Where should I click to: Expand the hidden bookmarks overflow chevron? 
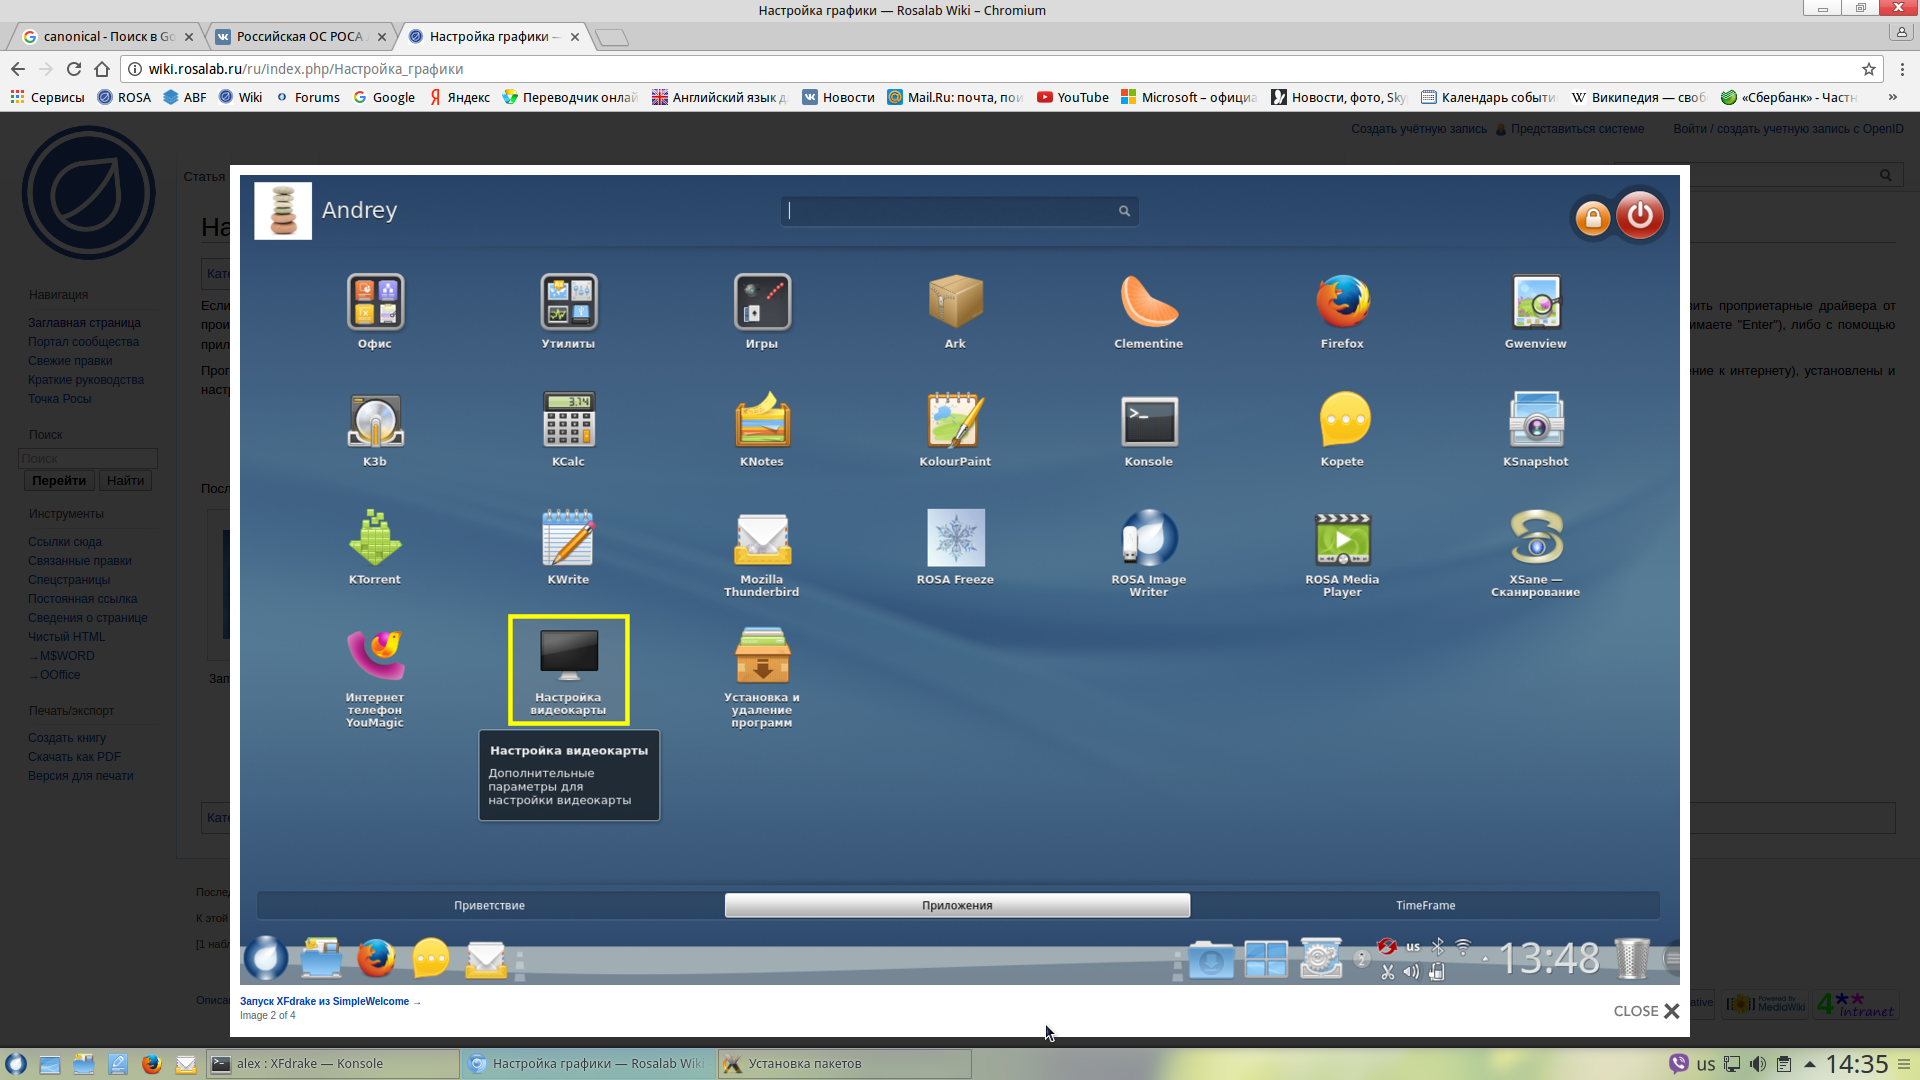[1892, 97]
